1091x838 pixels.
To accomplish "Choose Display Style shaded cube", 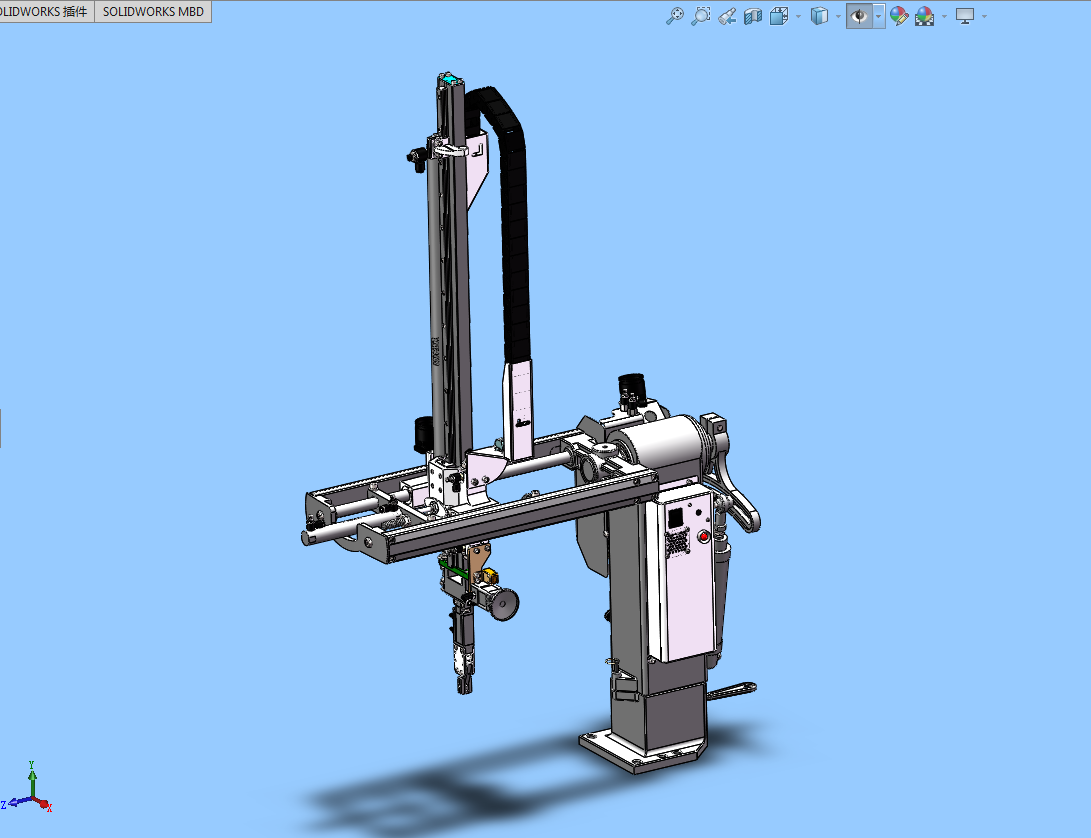I will point(820,16).
